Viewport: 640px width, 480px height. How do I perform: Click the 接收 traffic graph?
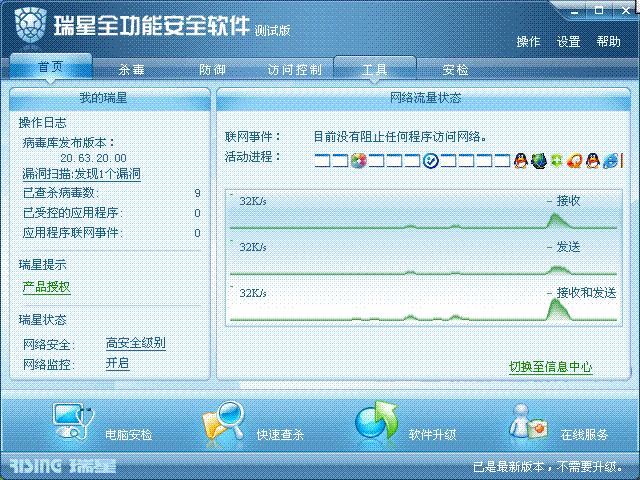(424, 212)
